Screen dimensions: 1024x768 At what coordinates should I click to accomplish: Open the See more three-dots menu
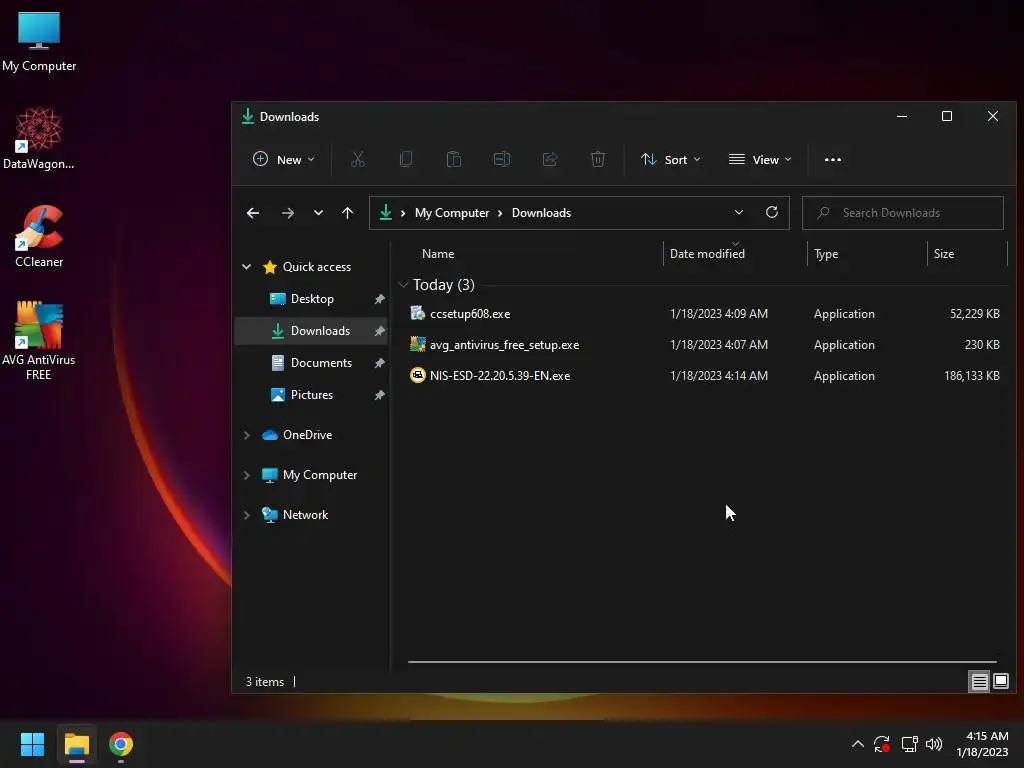tap(833, 159)
